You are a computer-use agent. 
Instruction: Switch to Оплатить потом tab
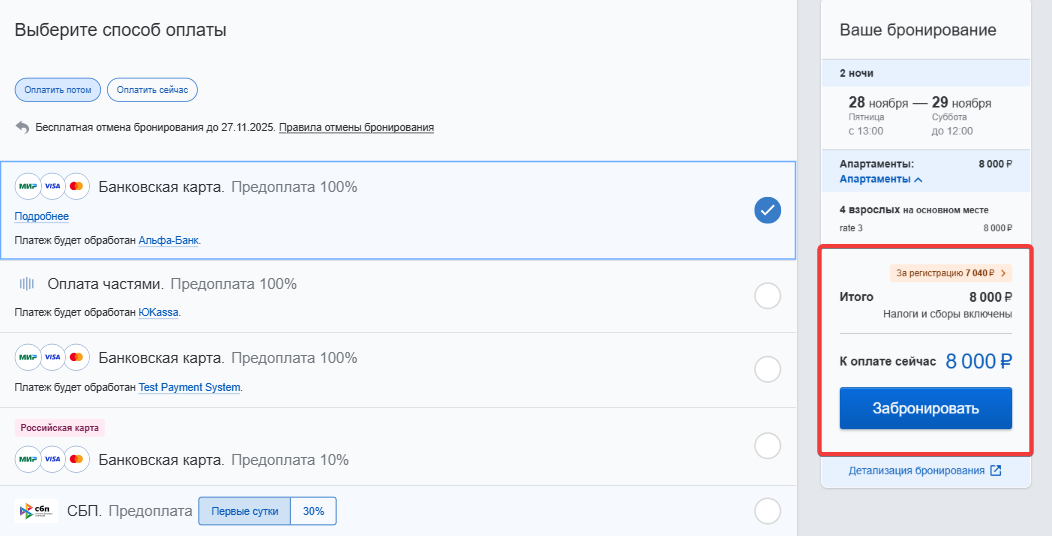coord(58,90)
